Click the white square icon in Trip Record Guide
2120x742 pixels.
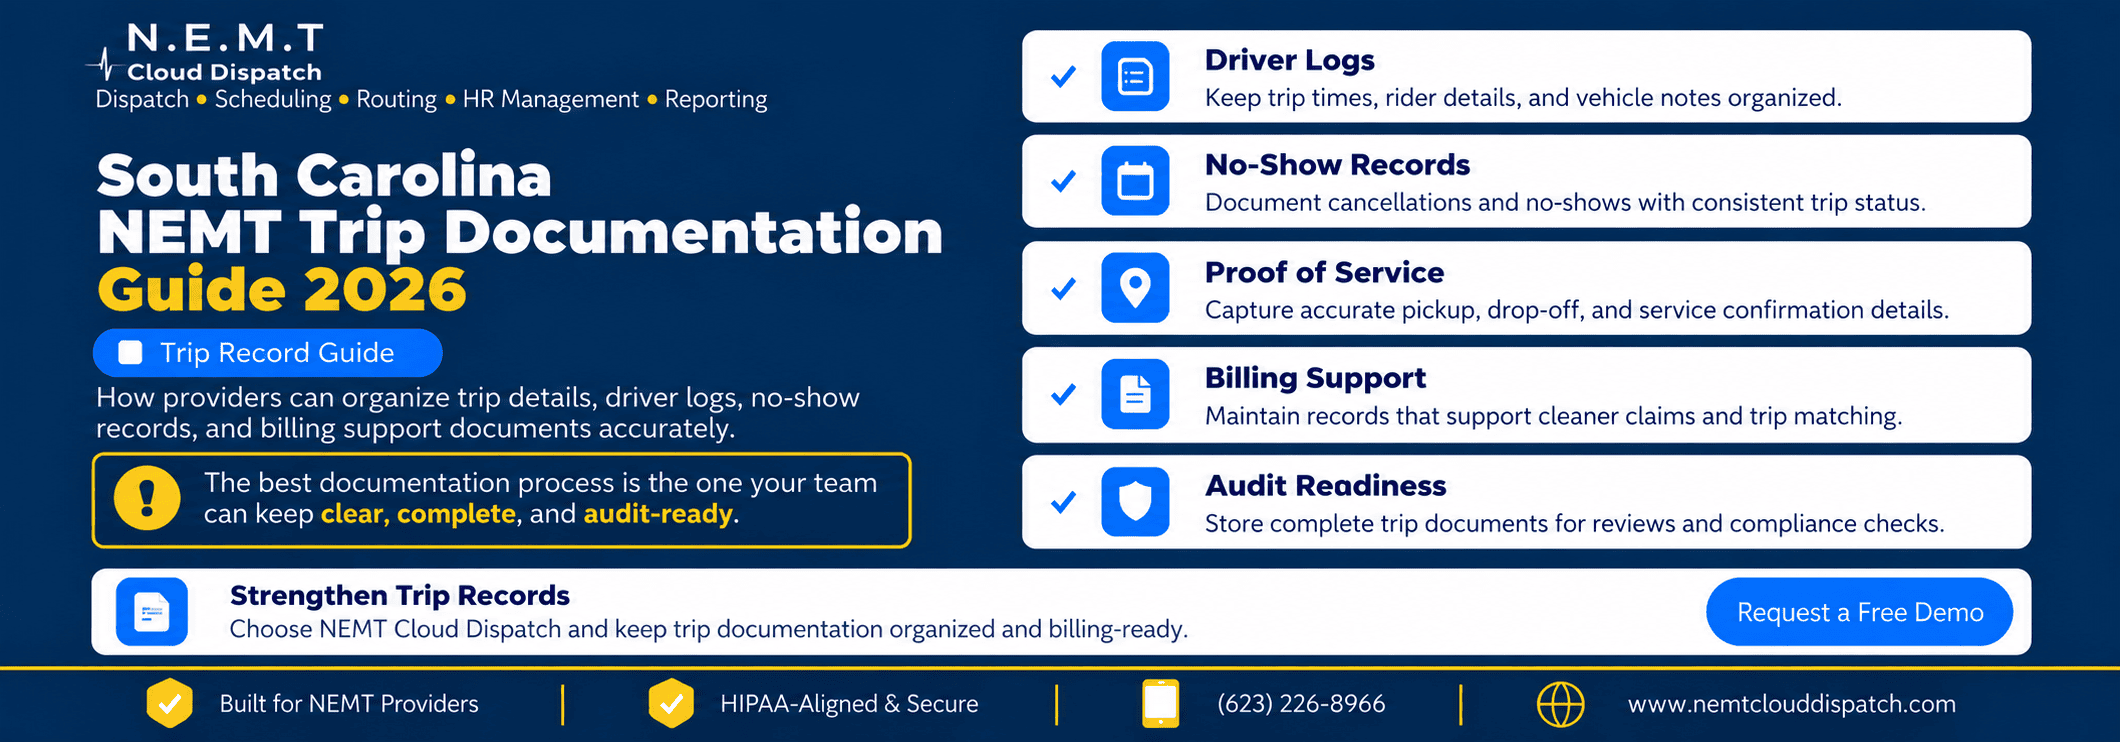coord(130,353)
